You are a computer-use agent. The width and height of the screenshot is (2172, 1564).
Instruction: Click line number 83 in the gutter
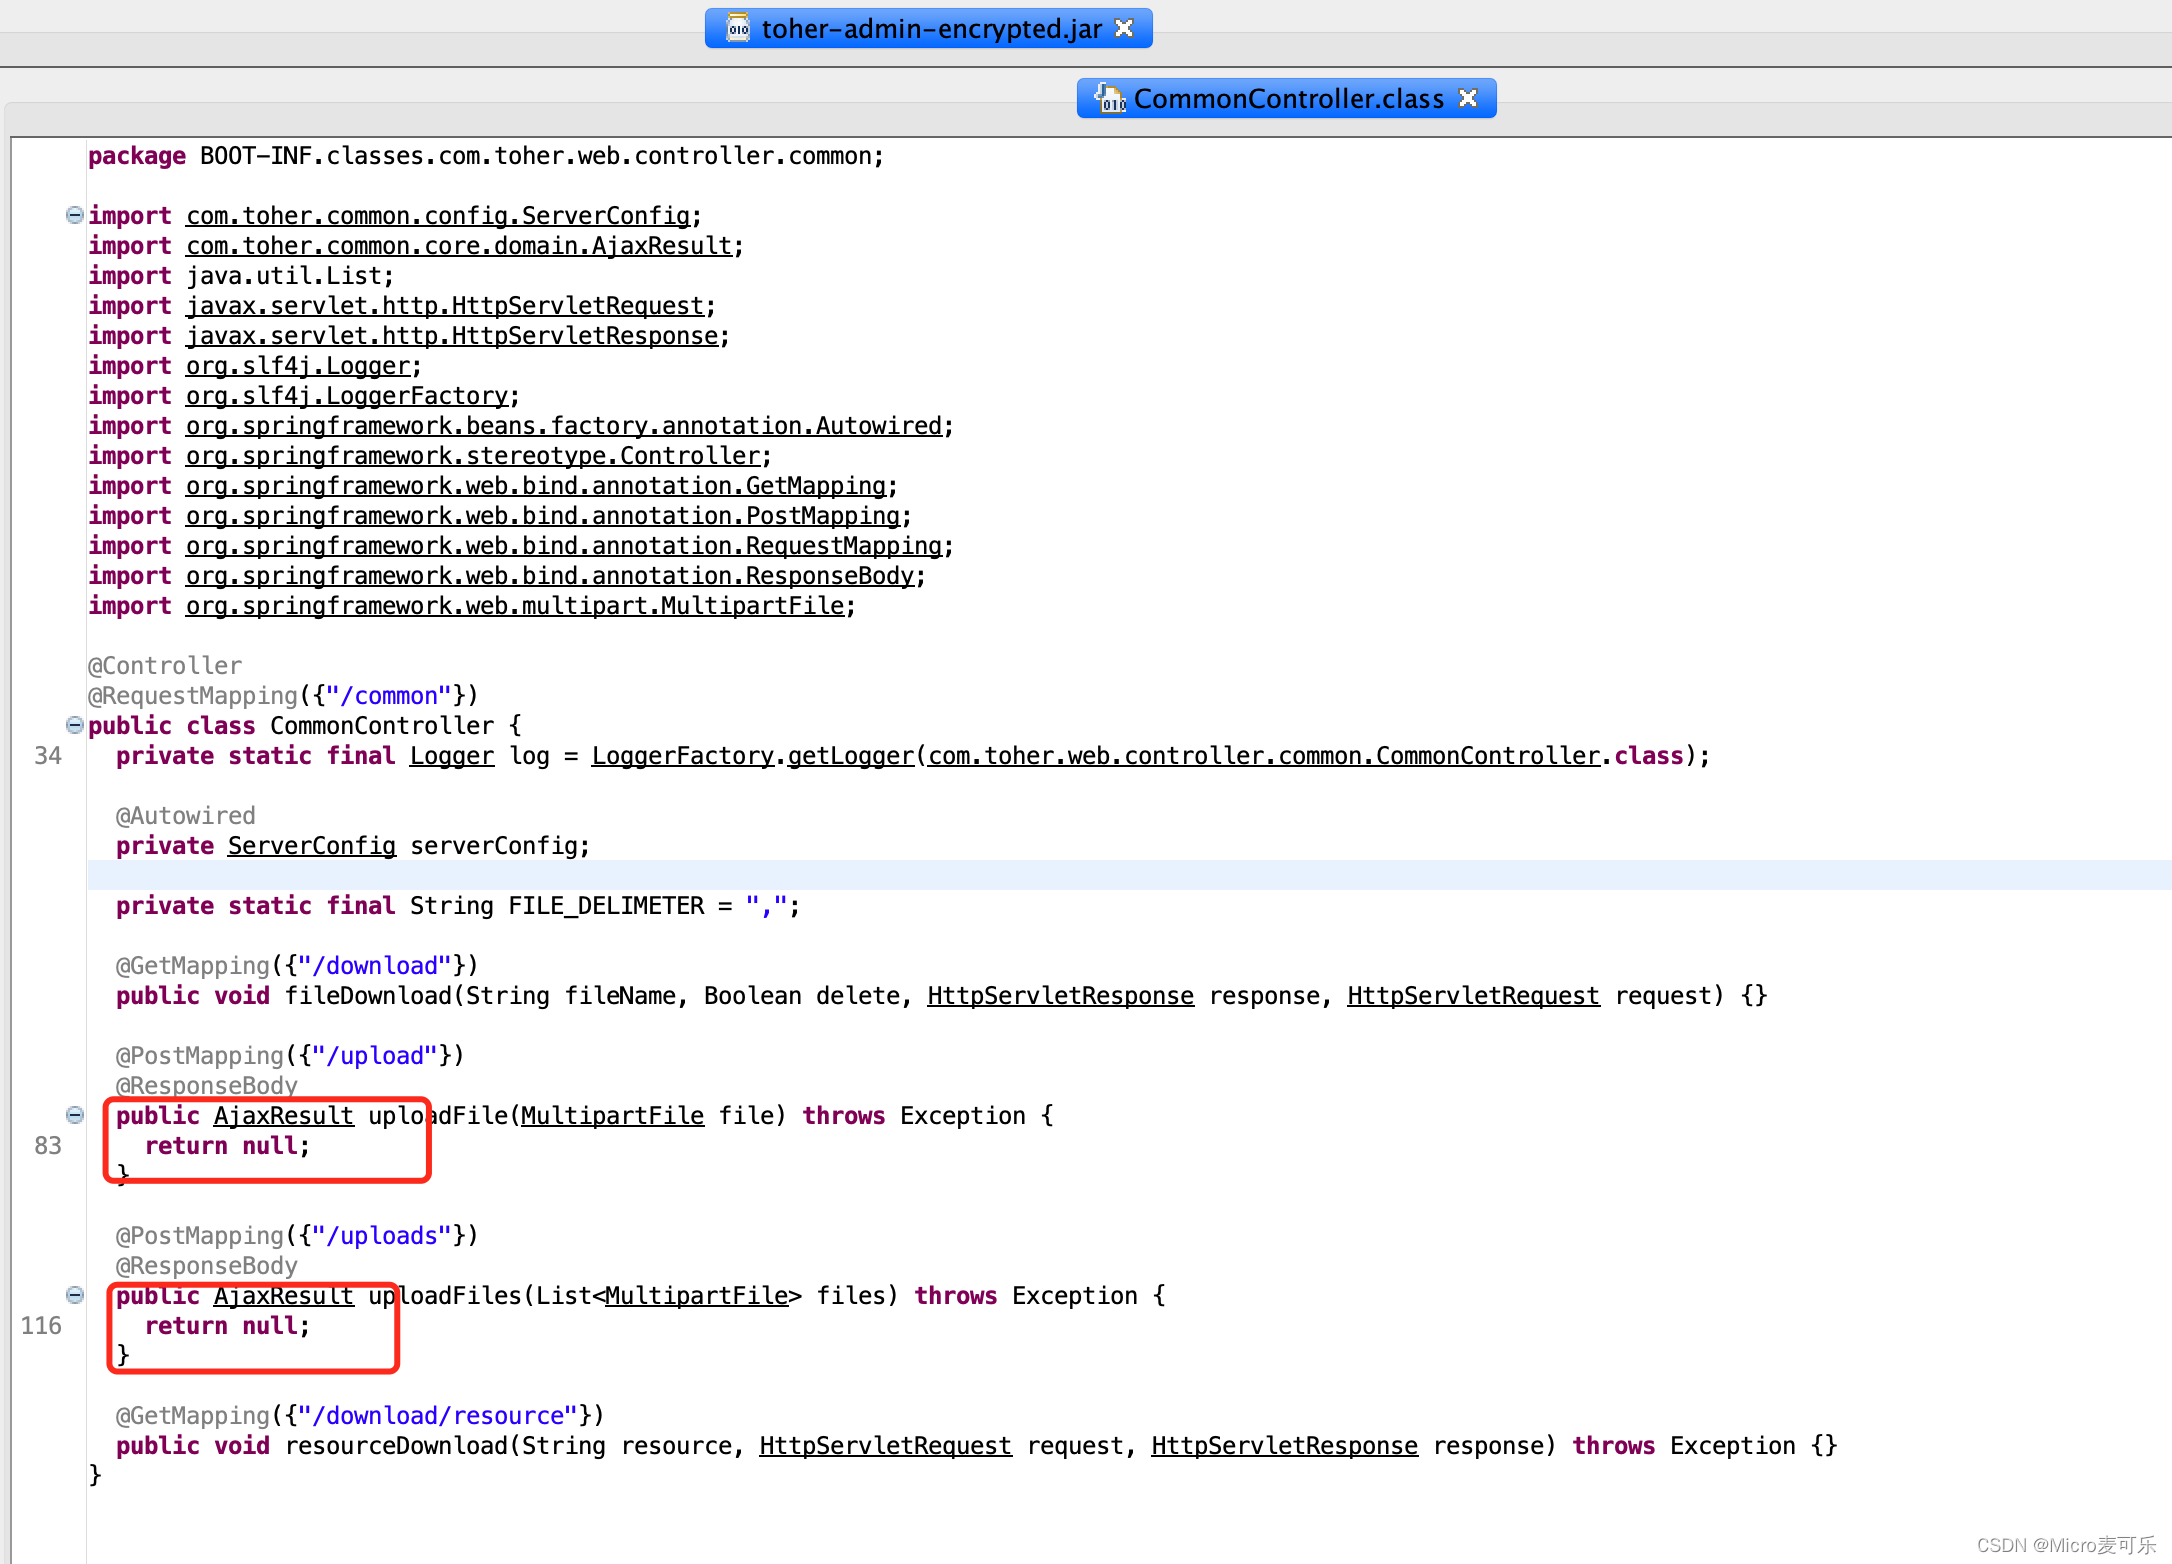[46, 1146]
